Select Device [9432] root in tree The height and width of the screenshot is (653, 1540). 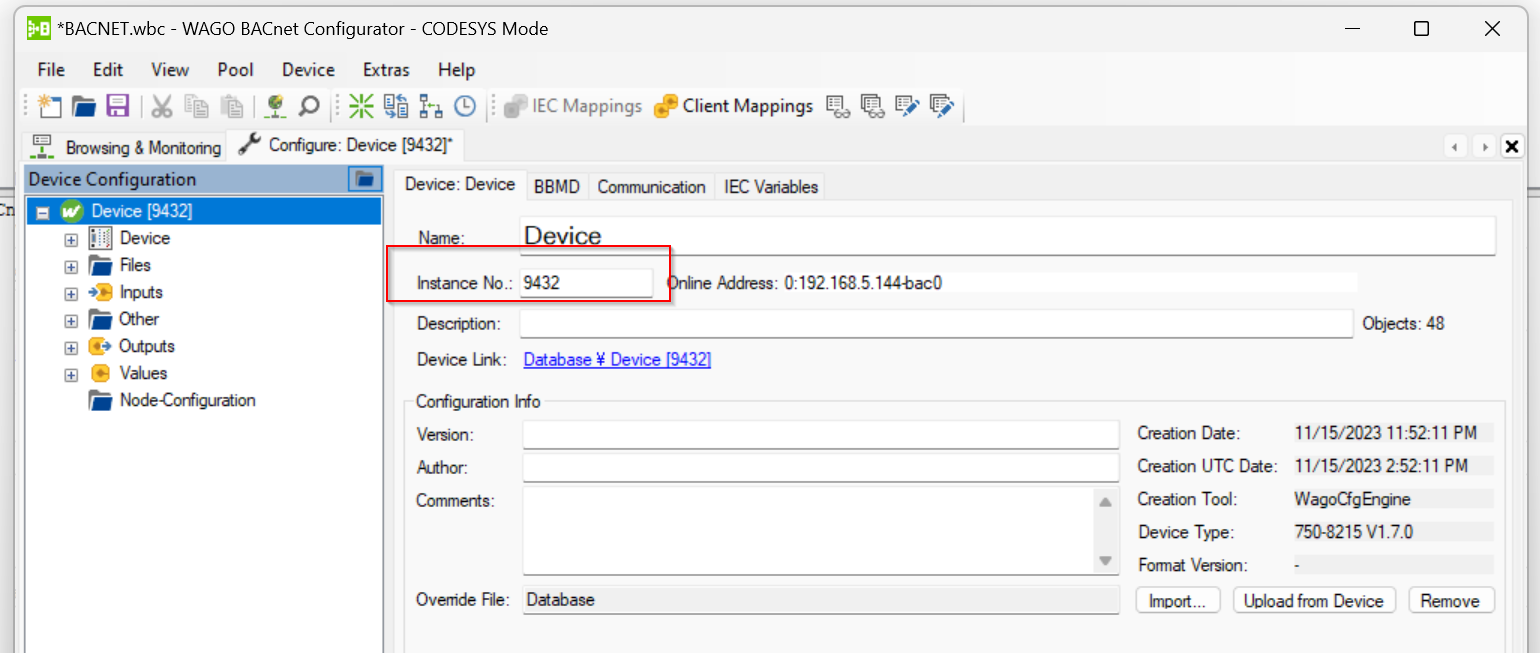tap(142, 211)
